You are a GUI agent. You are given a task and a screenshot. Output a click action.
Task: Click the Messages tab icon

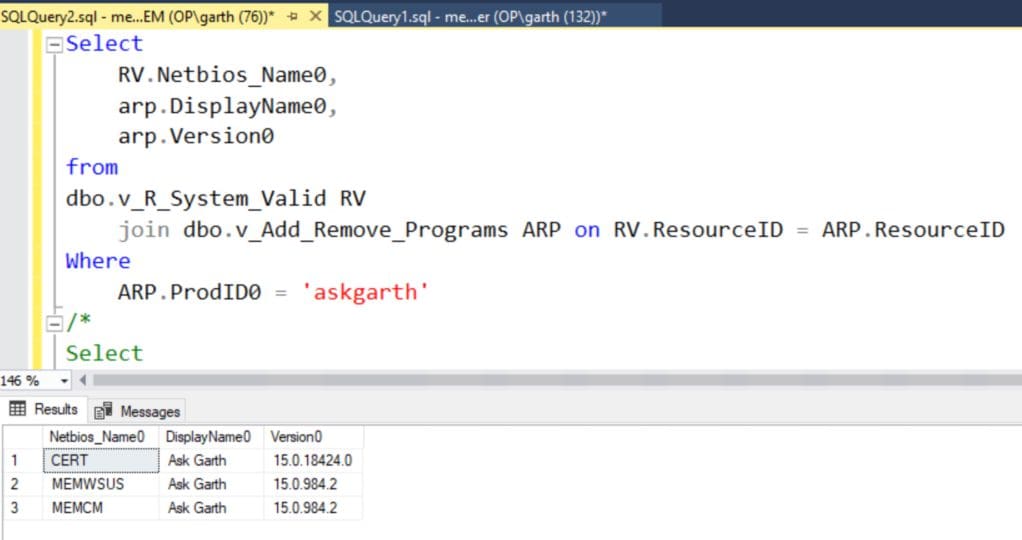click(x=103, y=411)
